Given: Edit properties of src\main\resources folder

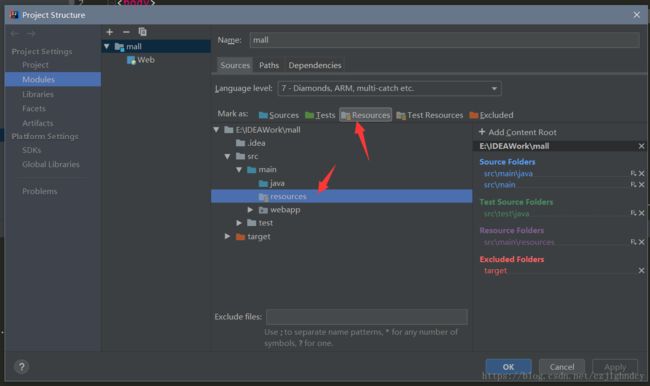Looking at the screenshot, I should click(x=633, y=242).
